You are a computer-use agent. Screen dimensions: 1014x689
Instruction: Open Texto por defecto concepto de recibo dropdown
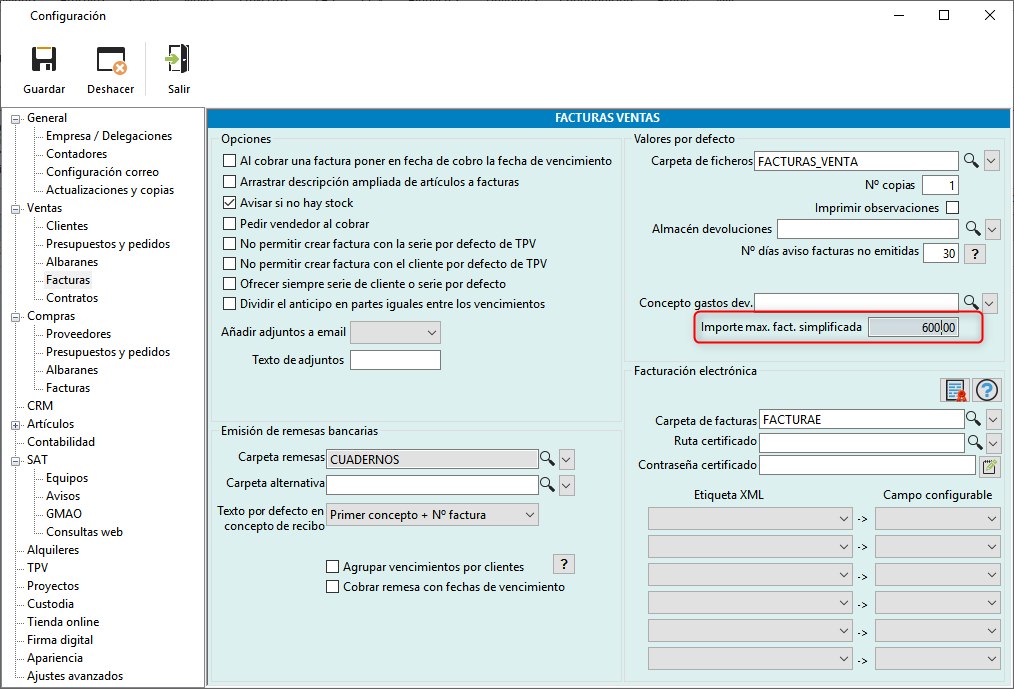click(432, 515)
